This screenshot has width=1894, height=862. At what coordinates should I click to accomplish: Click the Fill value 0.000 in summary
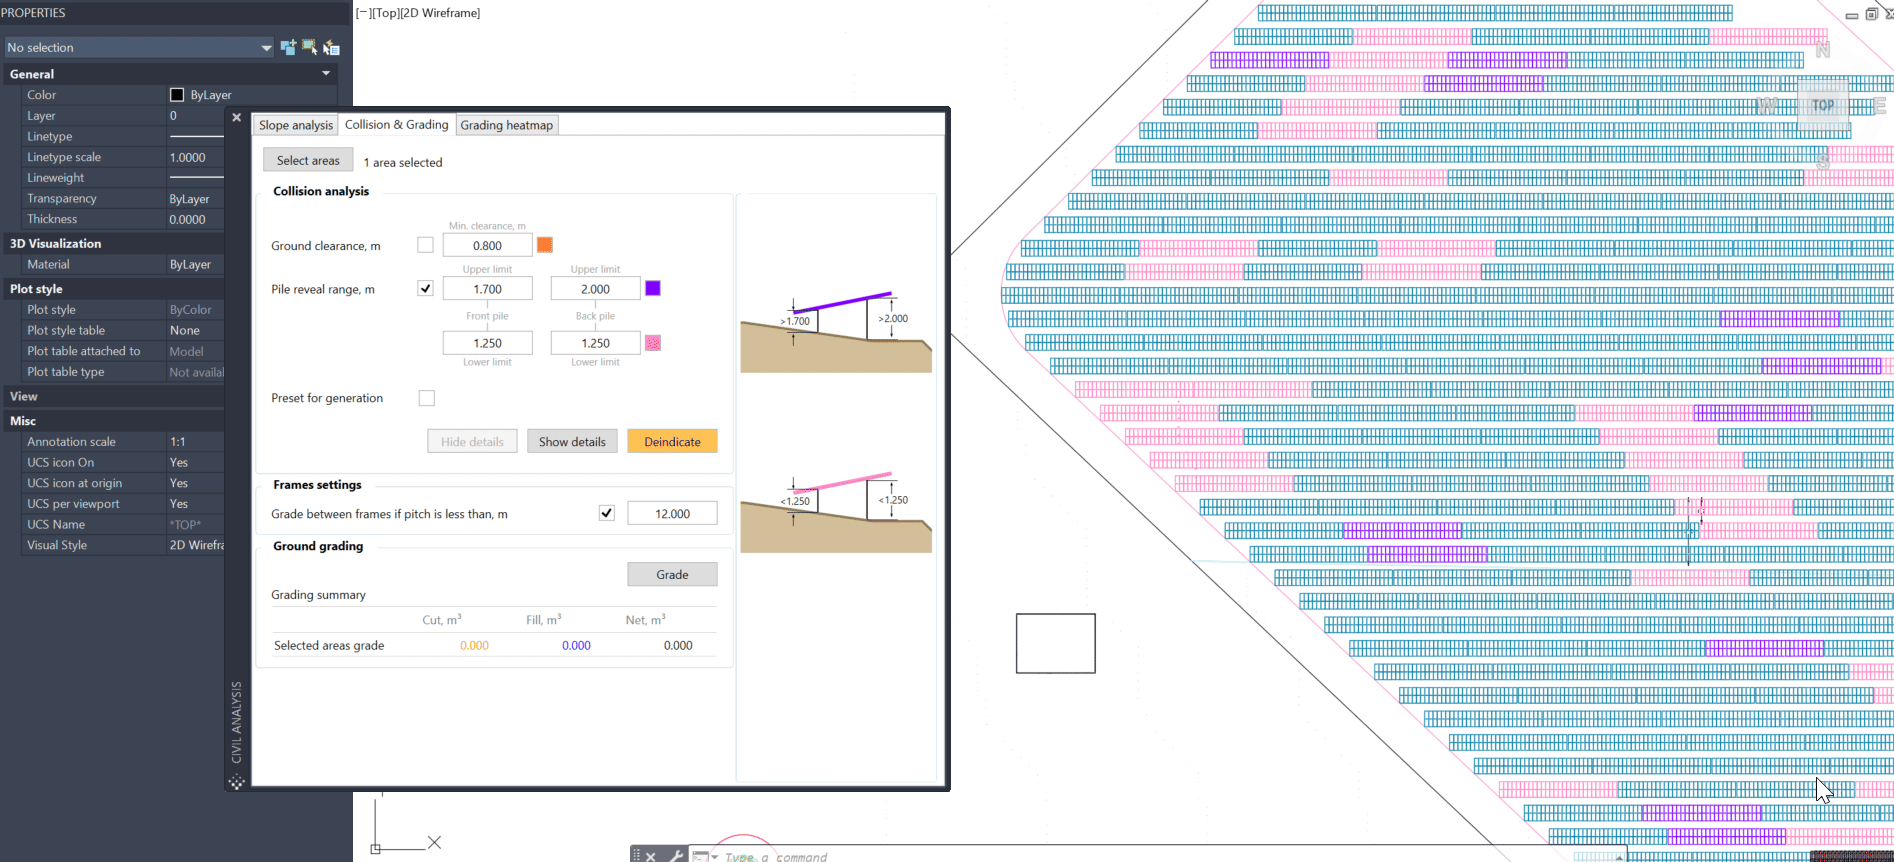[x=576, y=645]
